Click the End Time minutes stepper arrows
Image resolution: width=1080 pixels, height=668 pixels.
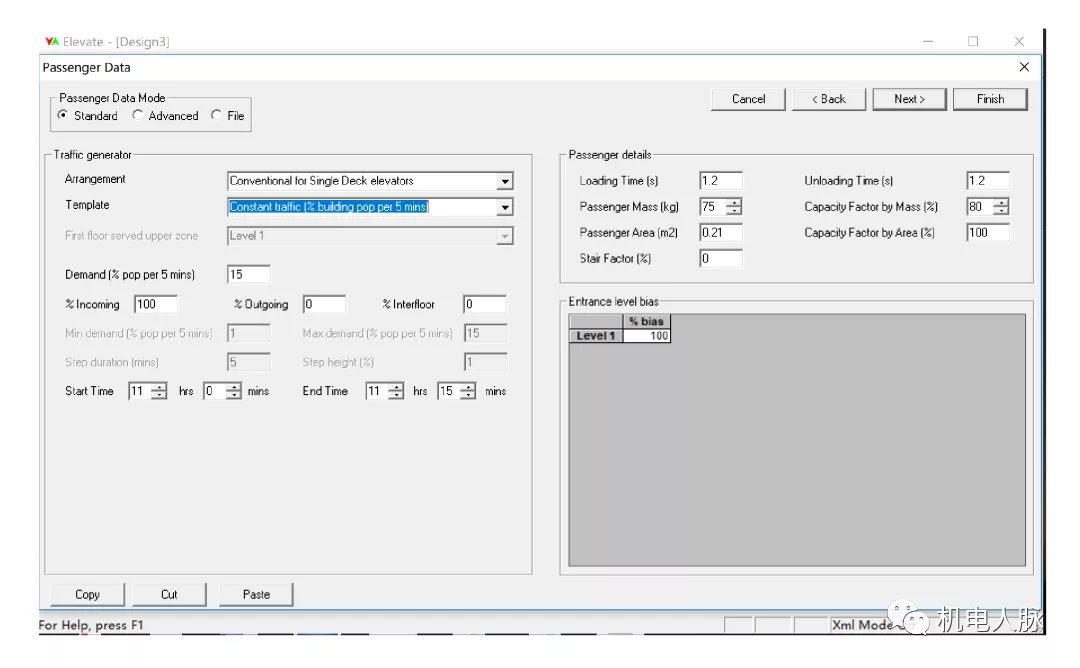point(468,391)
